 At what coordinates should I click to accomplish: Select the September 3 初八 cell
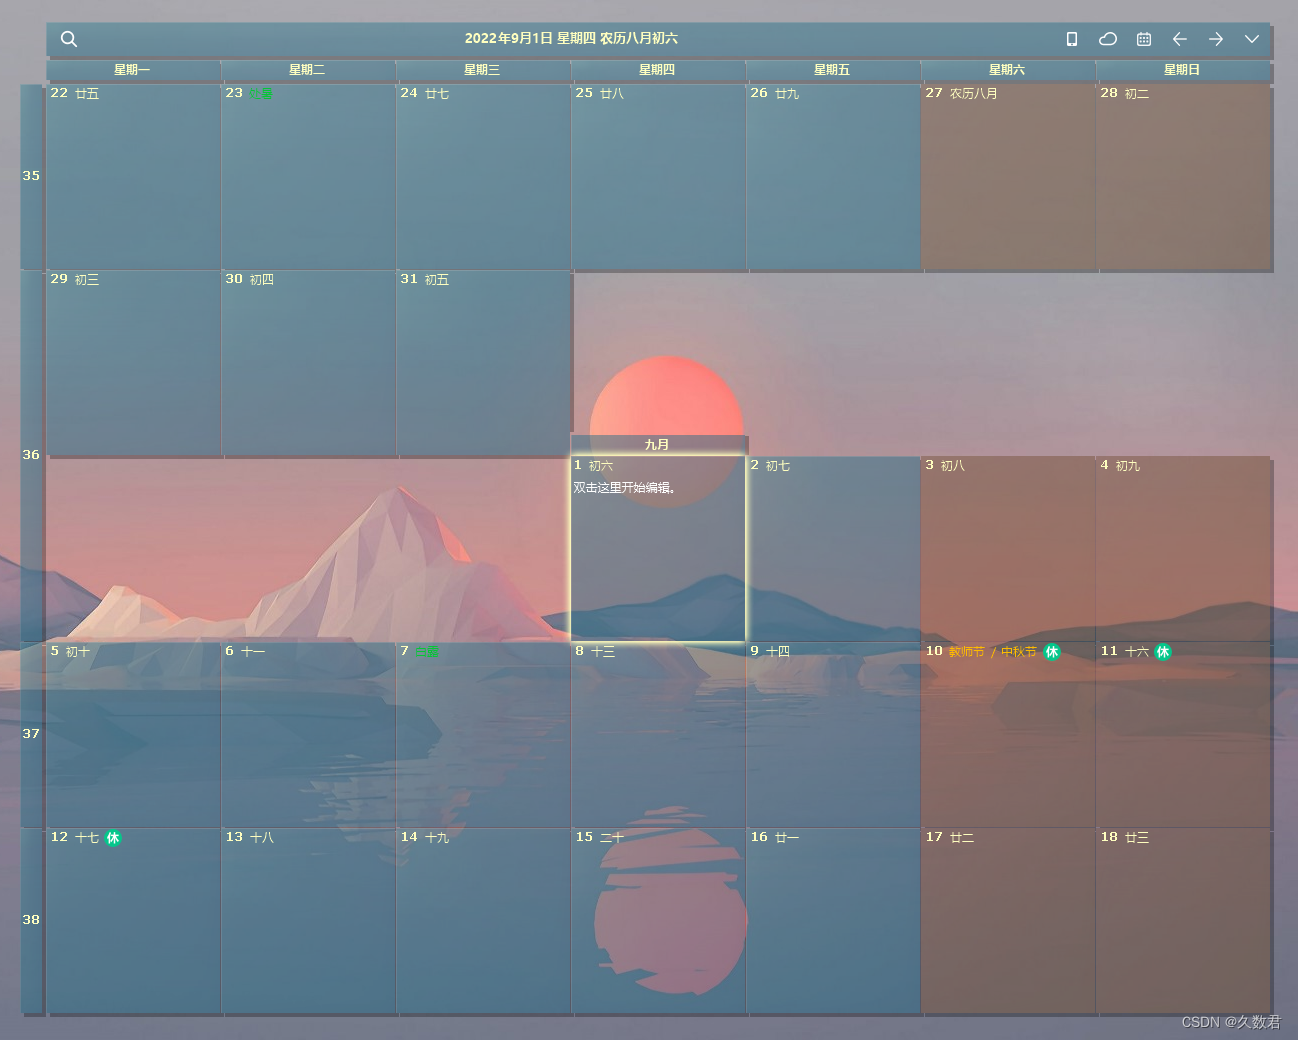click(1008, 549)
